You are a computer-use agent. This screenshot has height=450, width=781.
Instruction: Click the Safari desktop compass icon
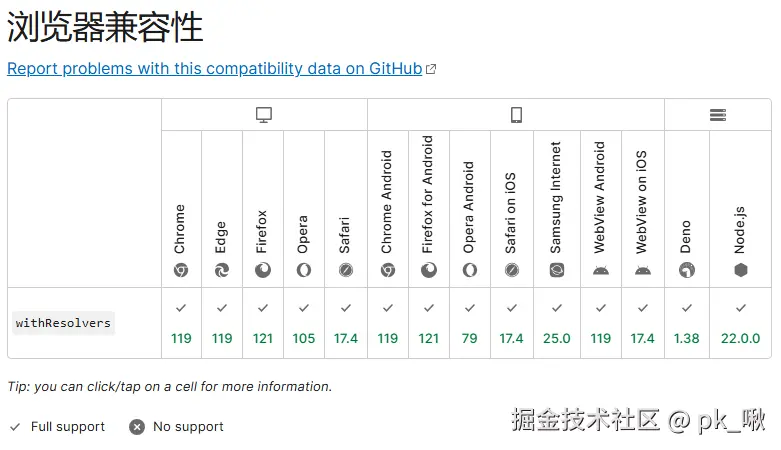346,270
